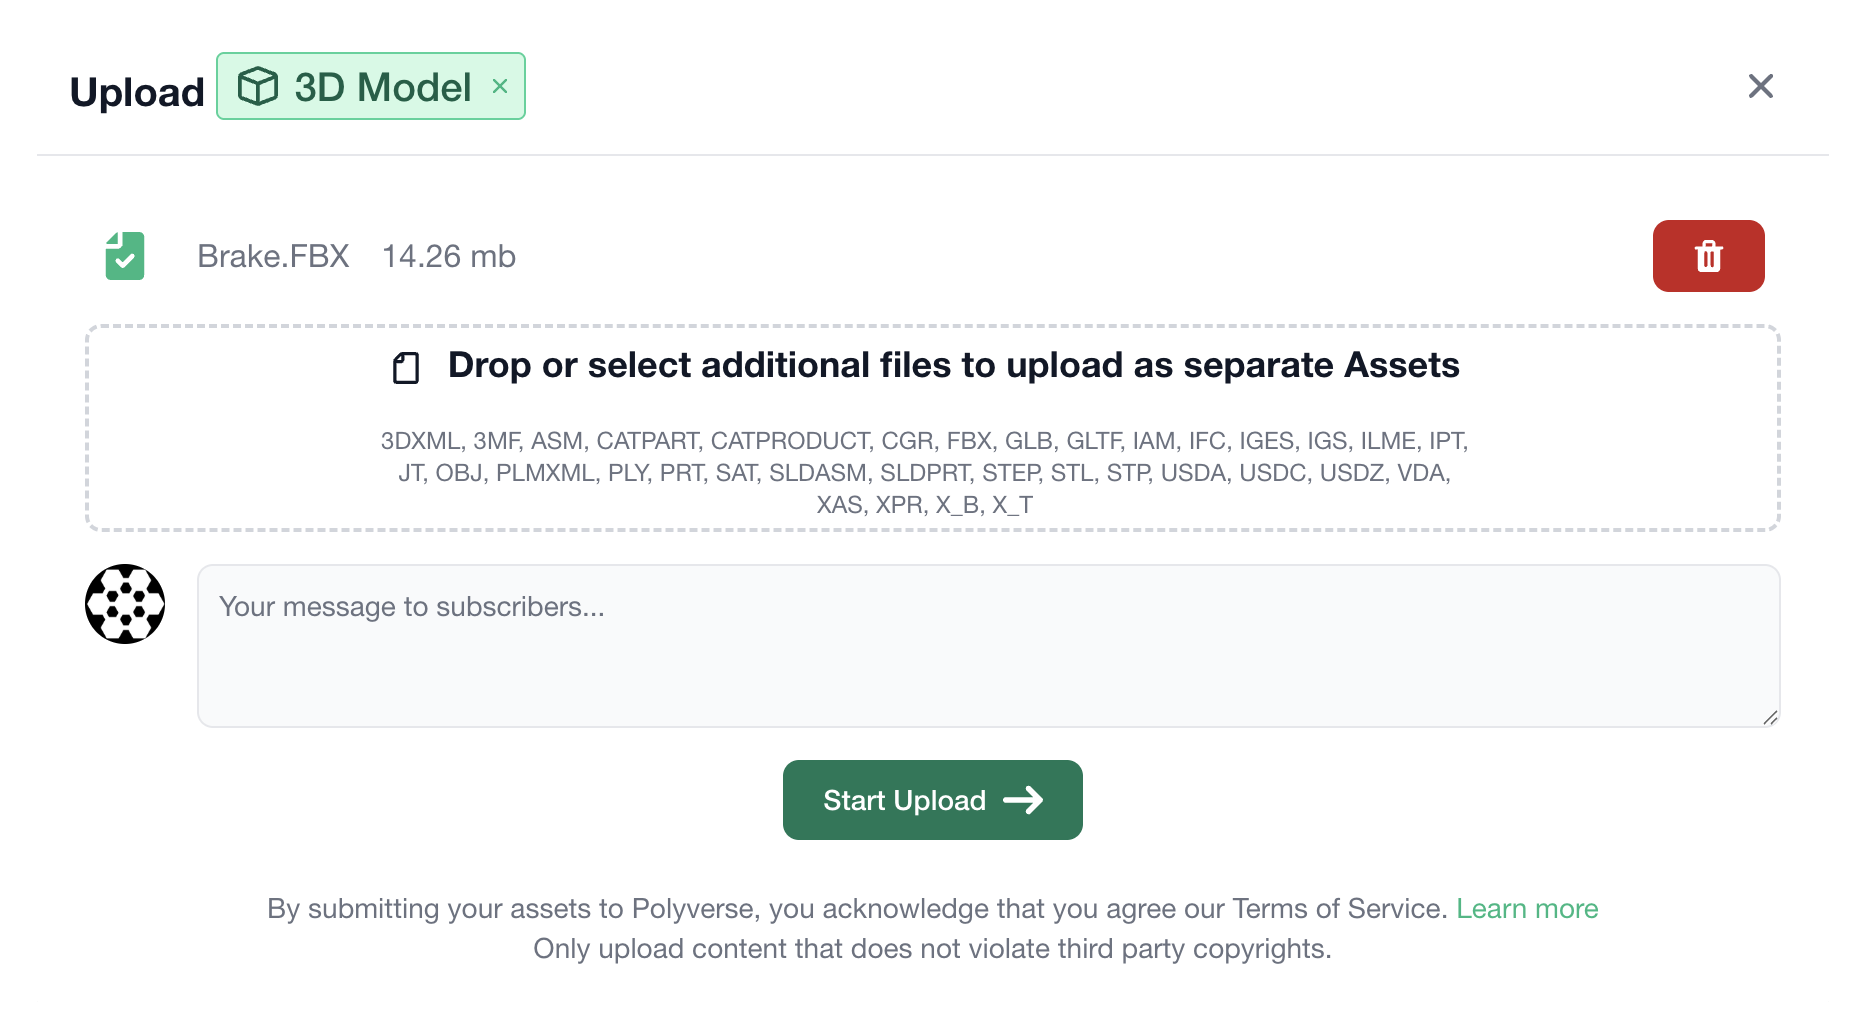Viewport: 1867px width, 1035px height.
Task: Open the circular profile avatar icon
Action: tap(124, 603)
